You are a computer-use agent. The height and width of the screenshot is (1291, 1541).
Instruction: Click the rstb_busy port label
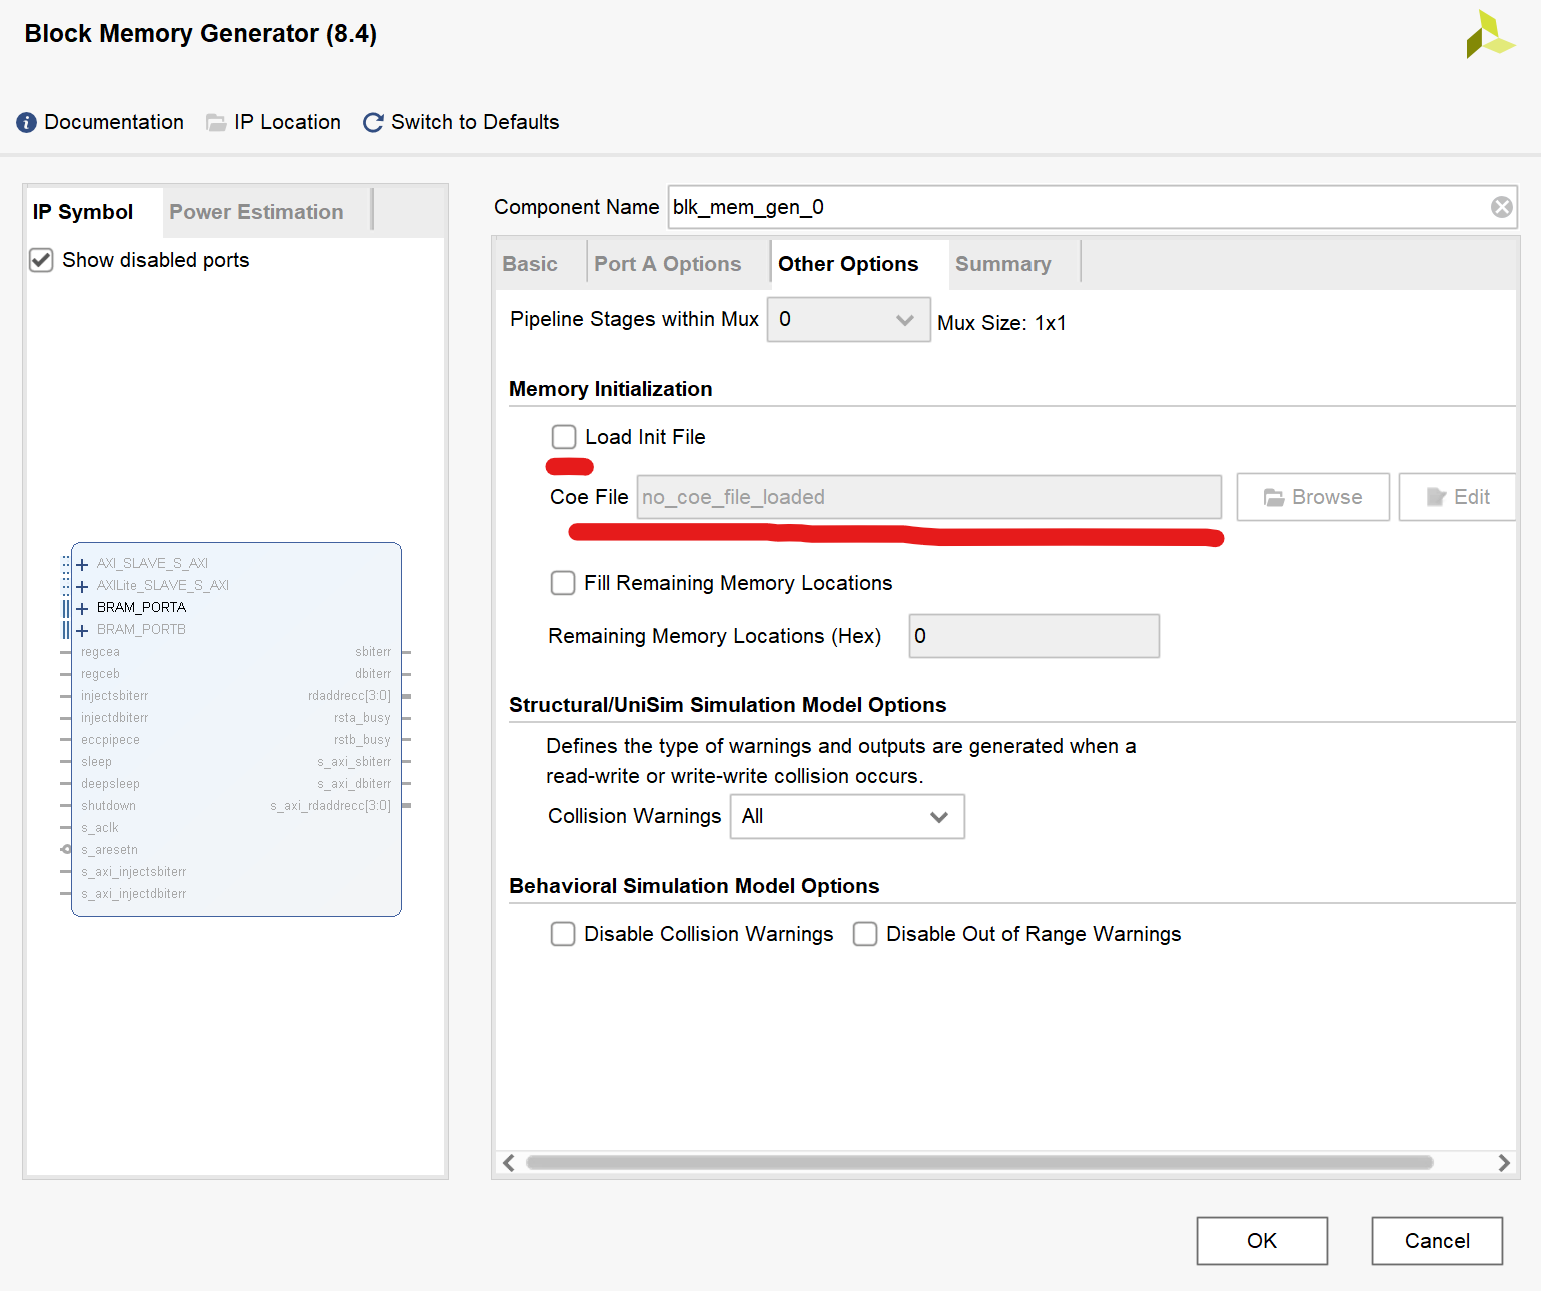(362, 740)
